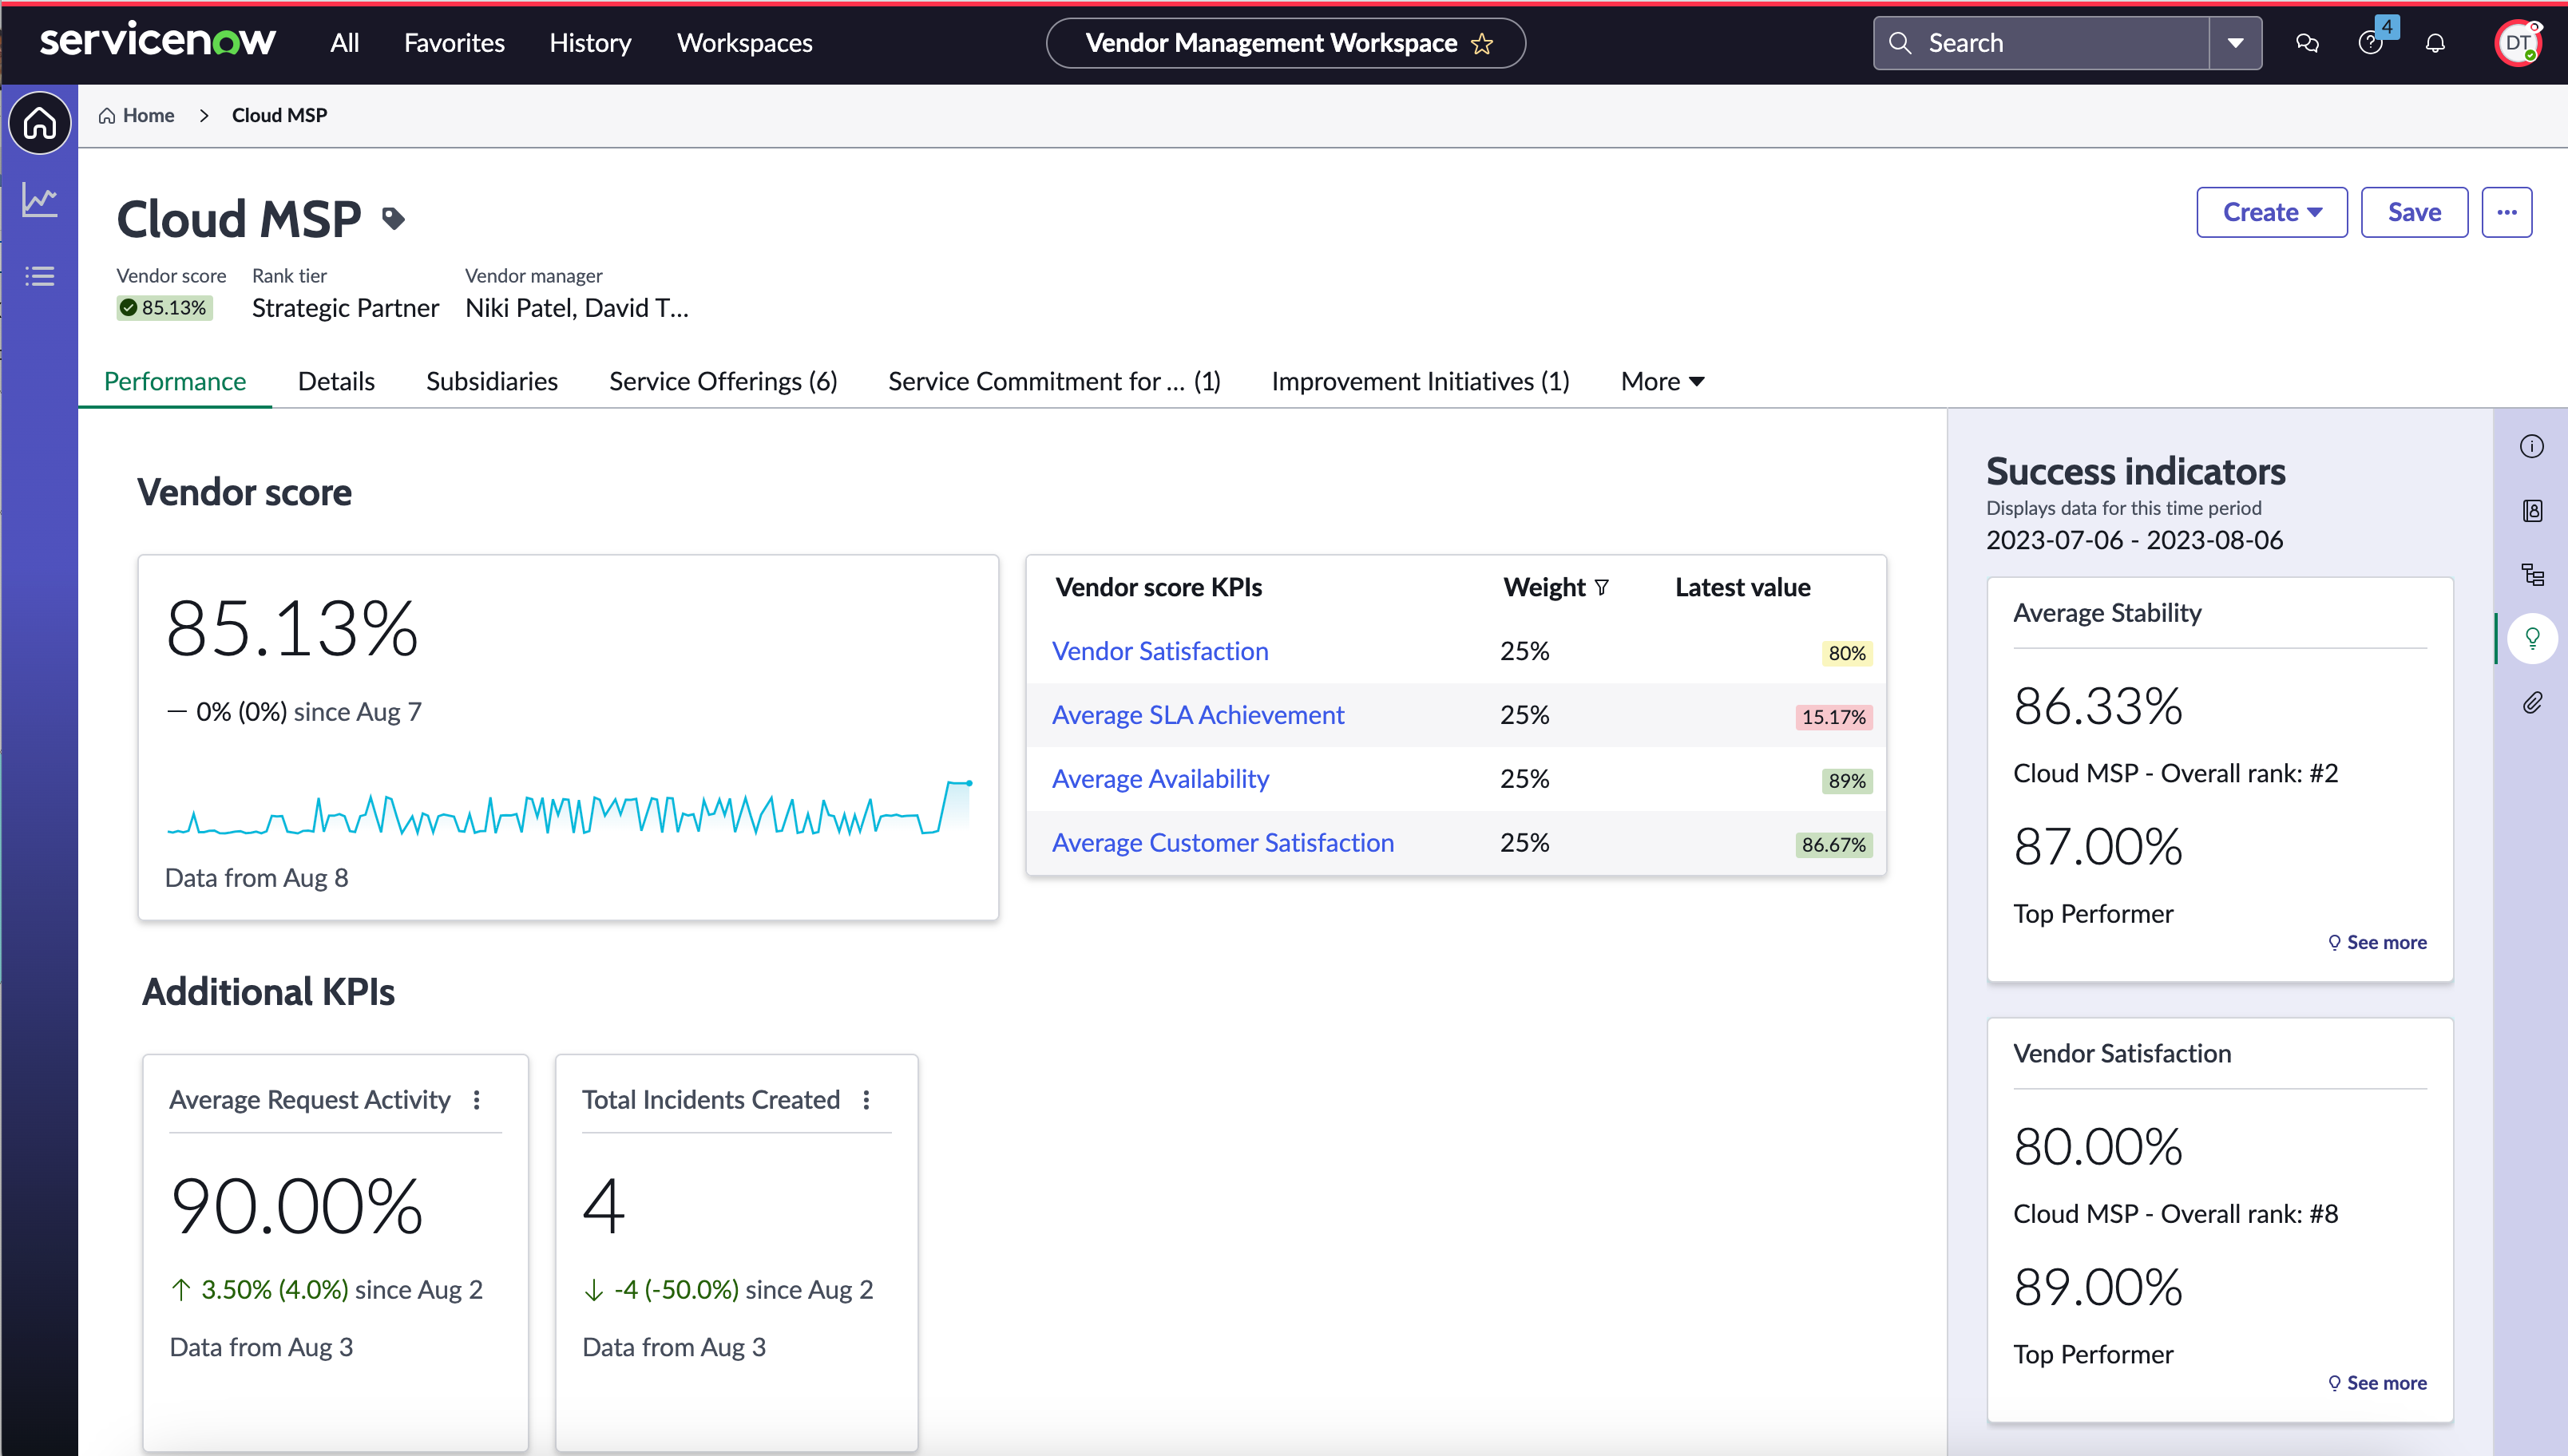2568x1456 pixels.
Task: Switch to the Details tab
Action: pos(336,381)
